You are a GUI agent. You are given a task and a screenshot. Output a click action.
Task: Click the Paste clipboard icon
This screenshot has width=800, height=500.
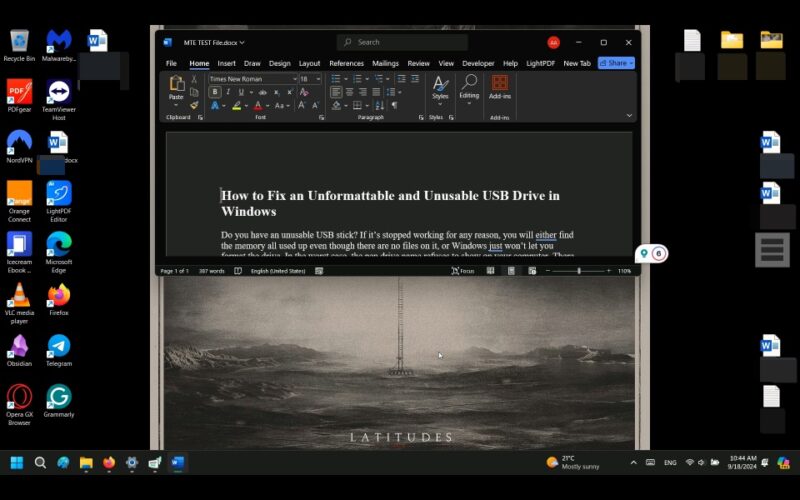(x=176, y=84)
